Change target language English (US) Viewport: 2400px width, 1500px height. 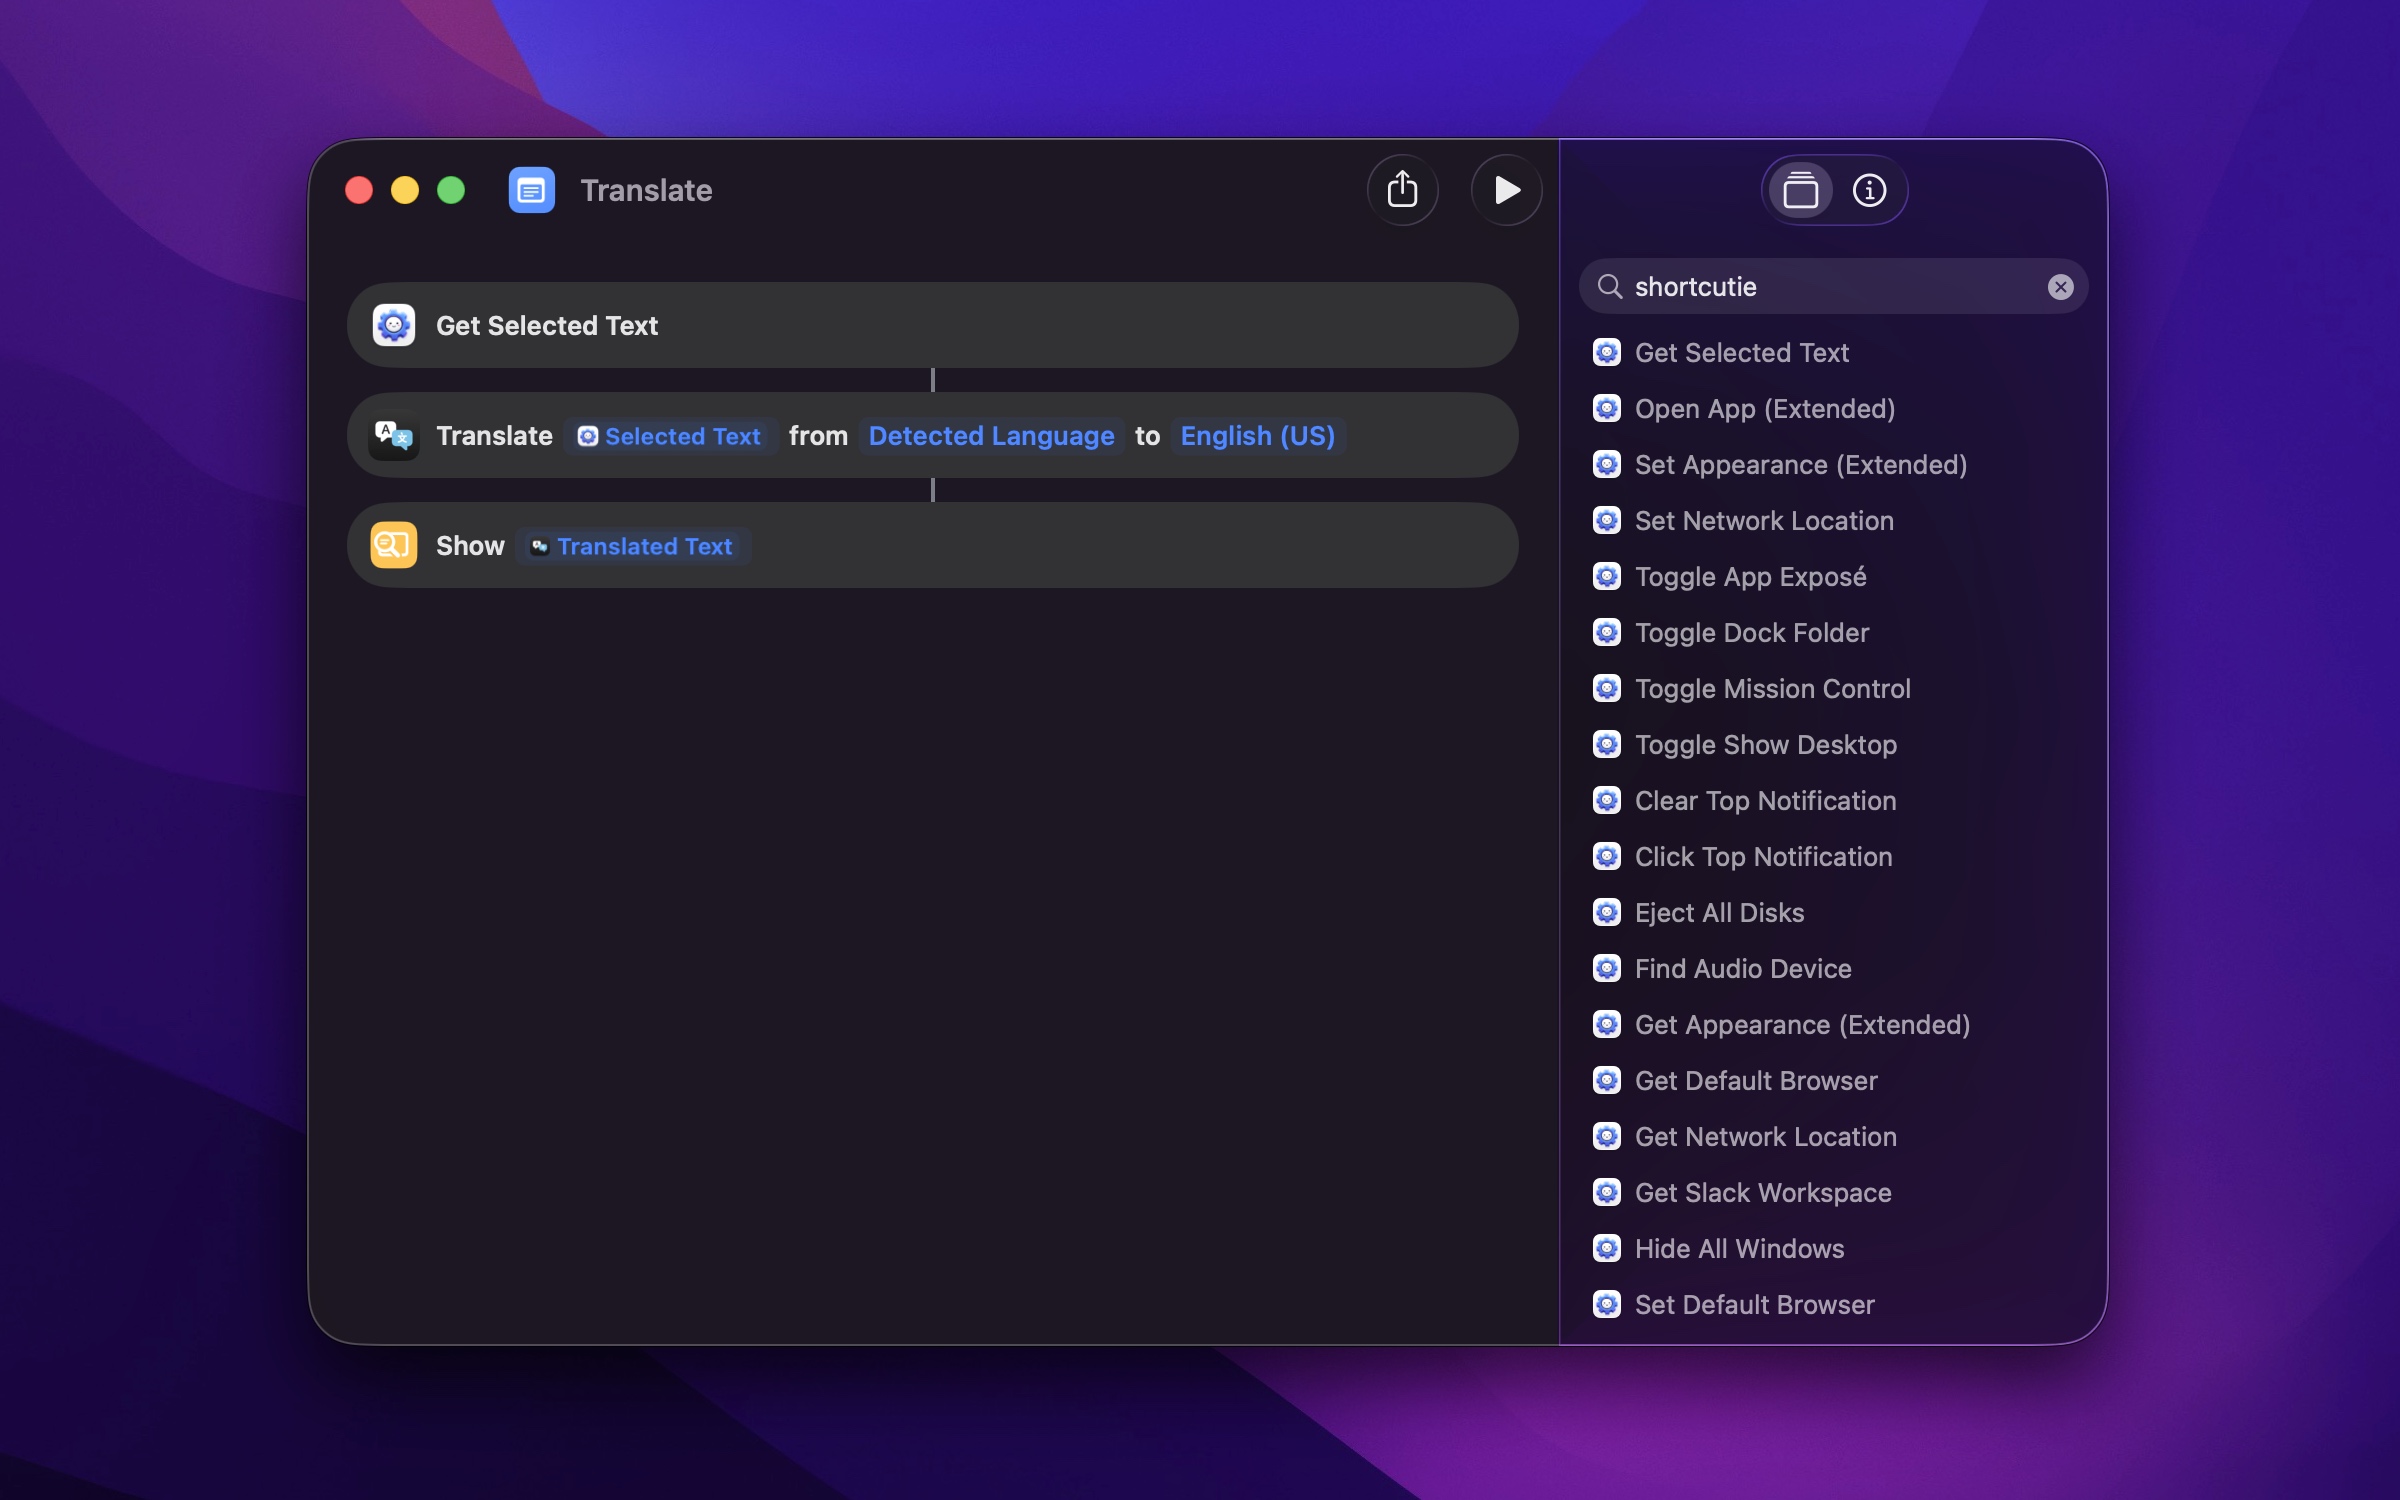(1257, 436)
